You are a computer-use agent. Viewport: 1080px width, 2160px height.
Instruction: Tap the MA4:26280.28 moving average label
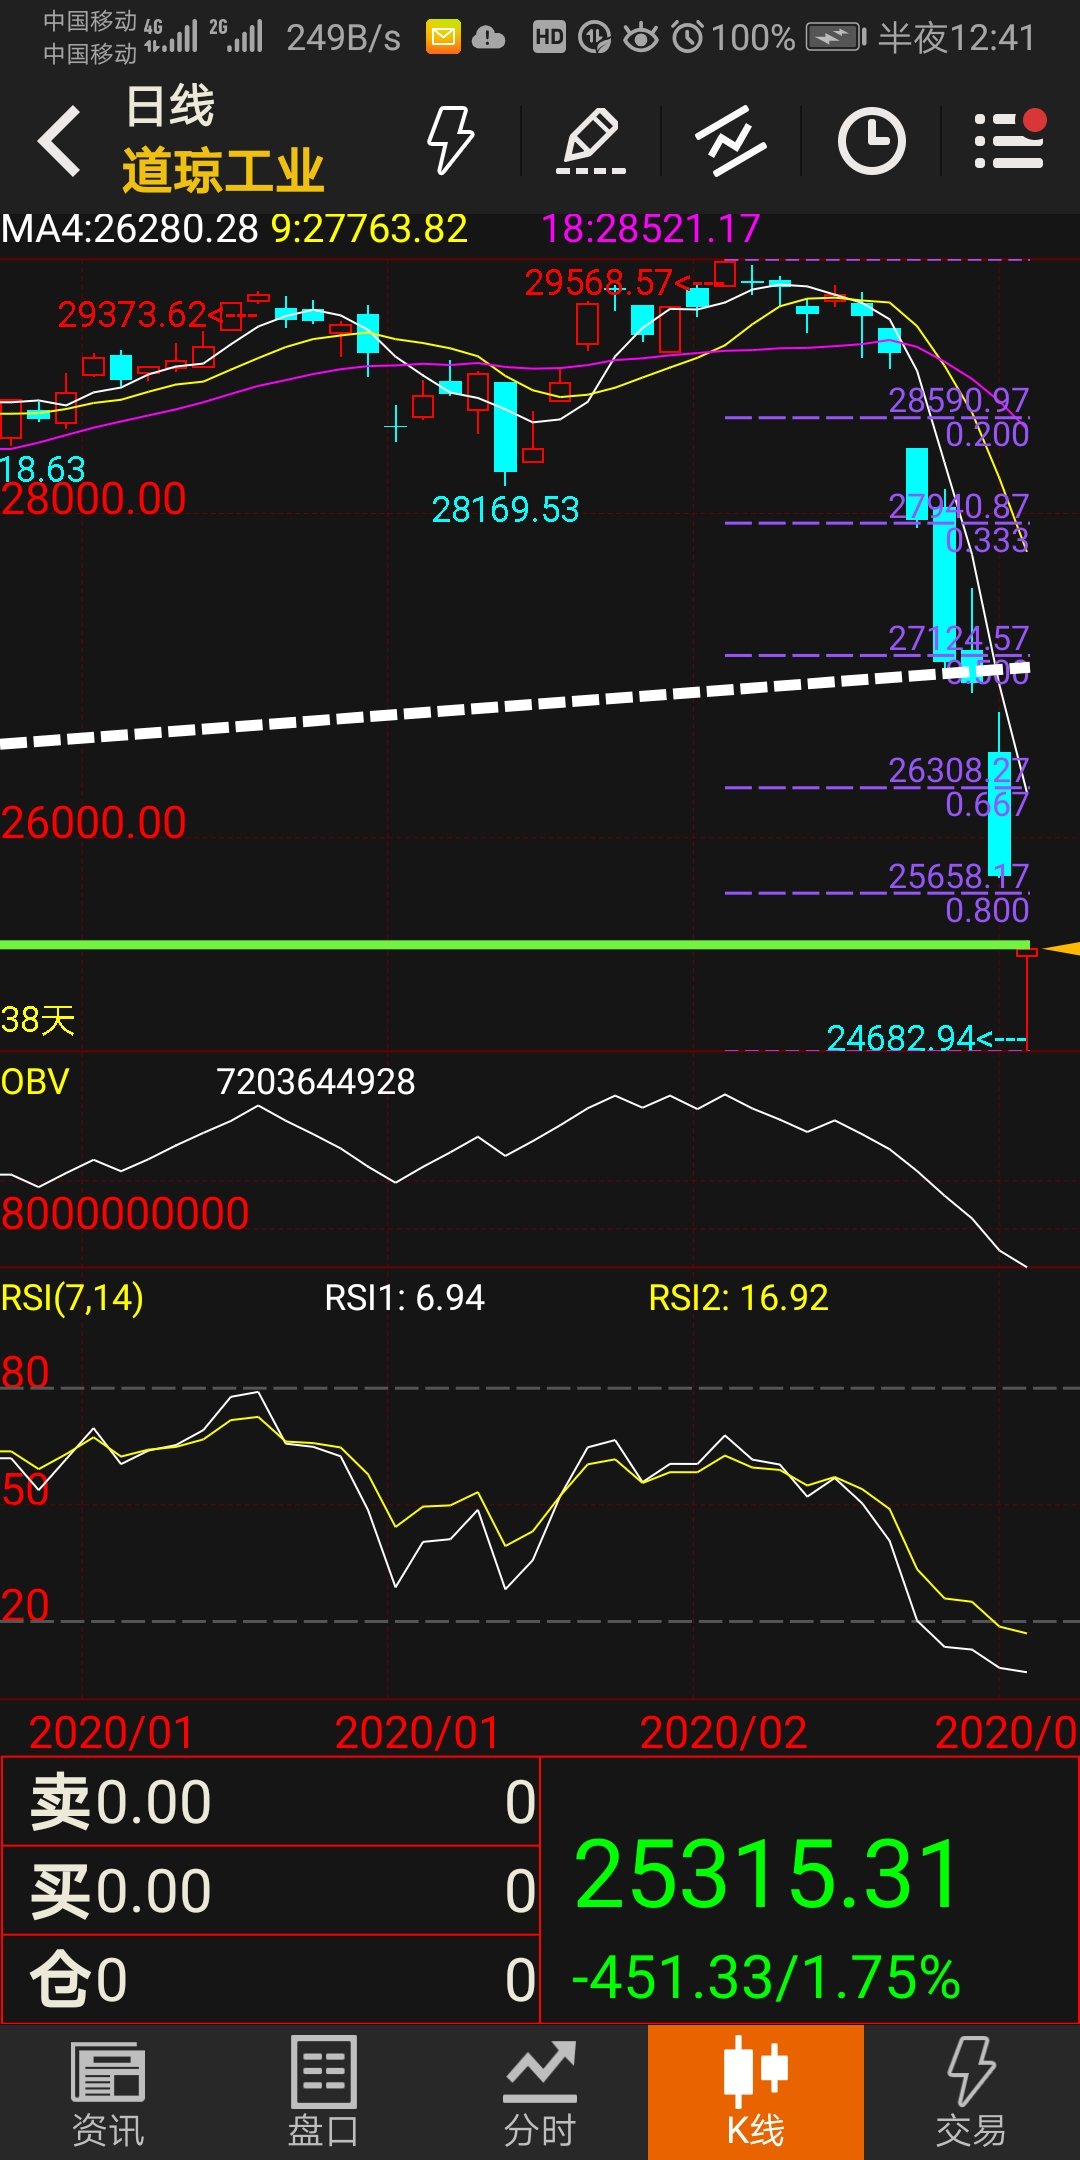pos(130,229)
